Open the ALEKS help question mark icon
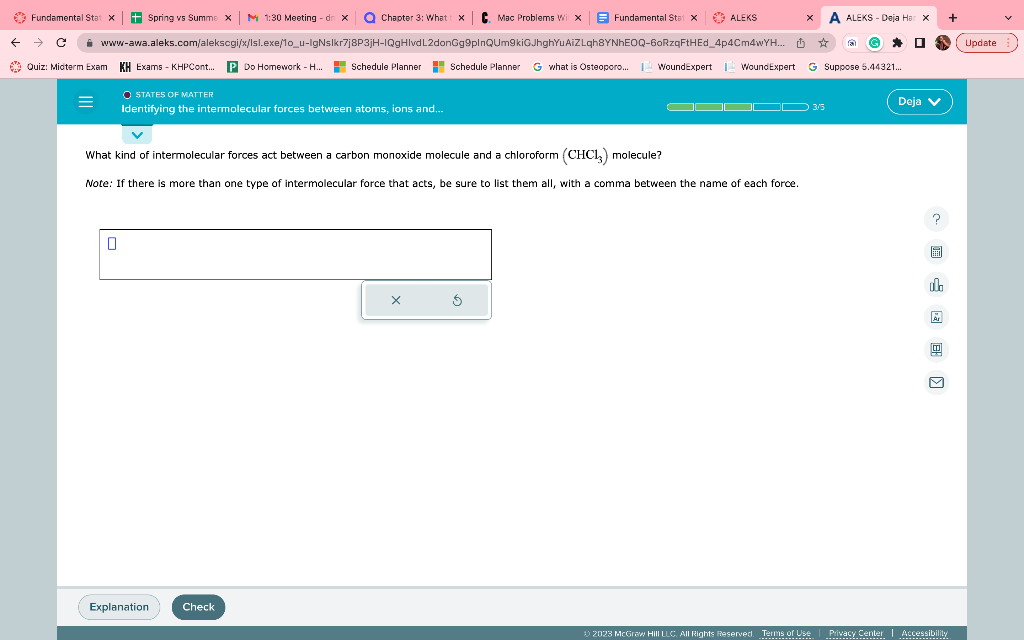Image resolution: width=1024 pixels, height=640 pixels. point(935,219)
